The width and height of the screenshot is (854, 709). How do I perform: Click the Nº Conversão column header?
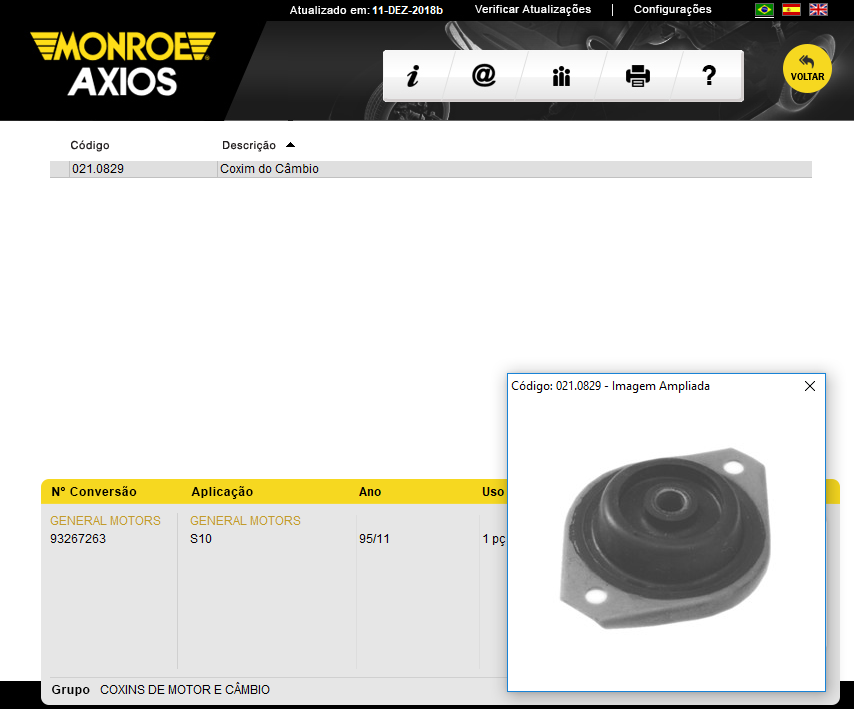(x=94, y=492)
